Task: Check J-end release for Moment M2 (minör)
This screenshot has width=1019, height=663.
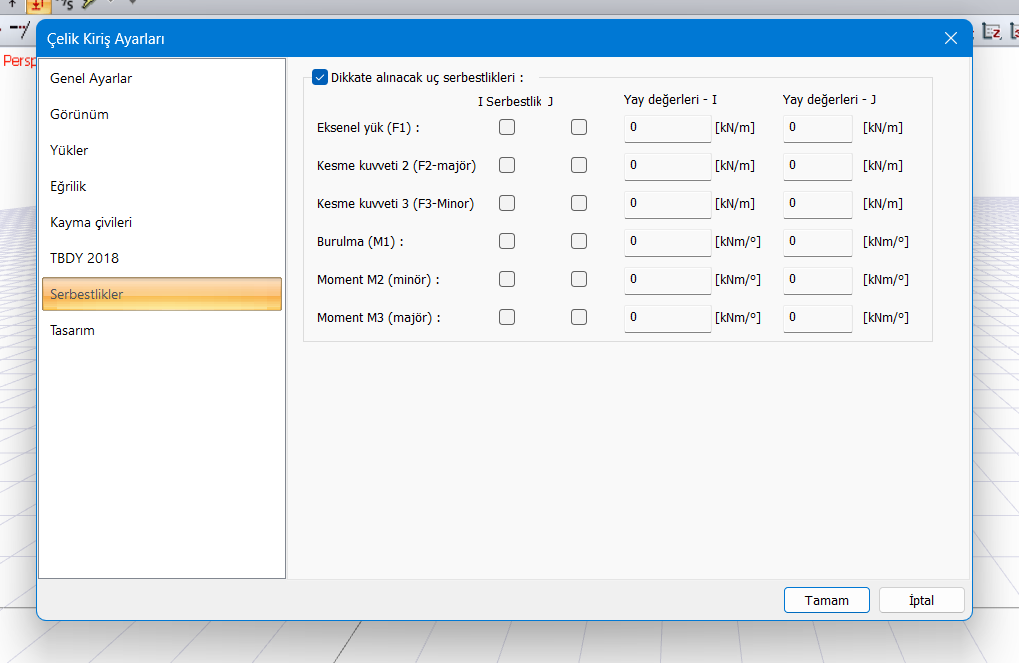Action: click(579, 279)
